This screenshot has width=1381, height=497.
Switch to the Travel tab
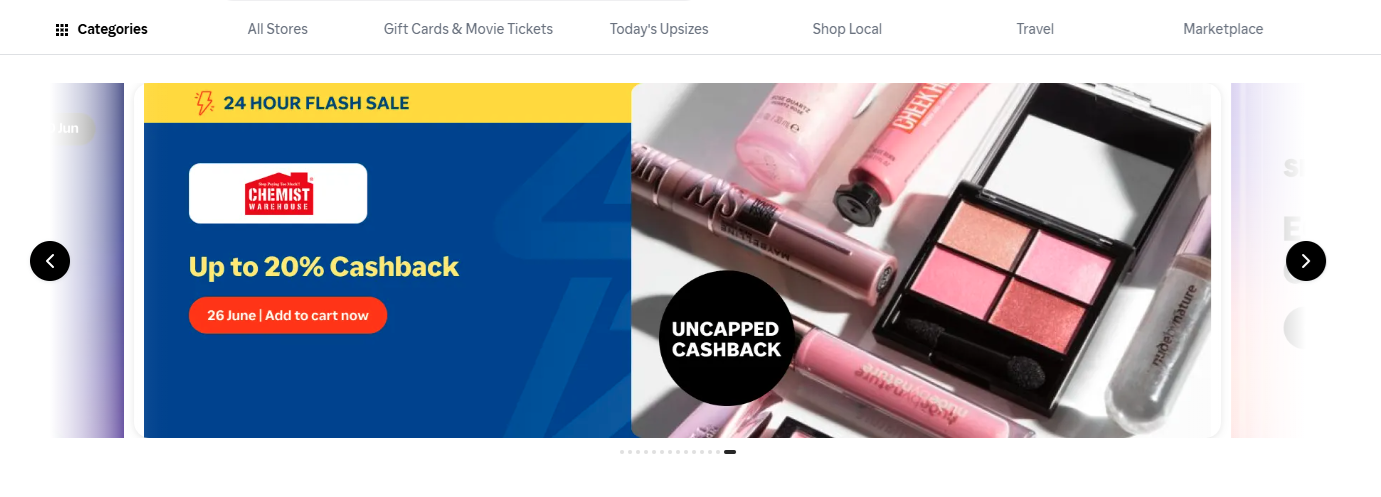1035,29
